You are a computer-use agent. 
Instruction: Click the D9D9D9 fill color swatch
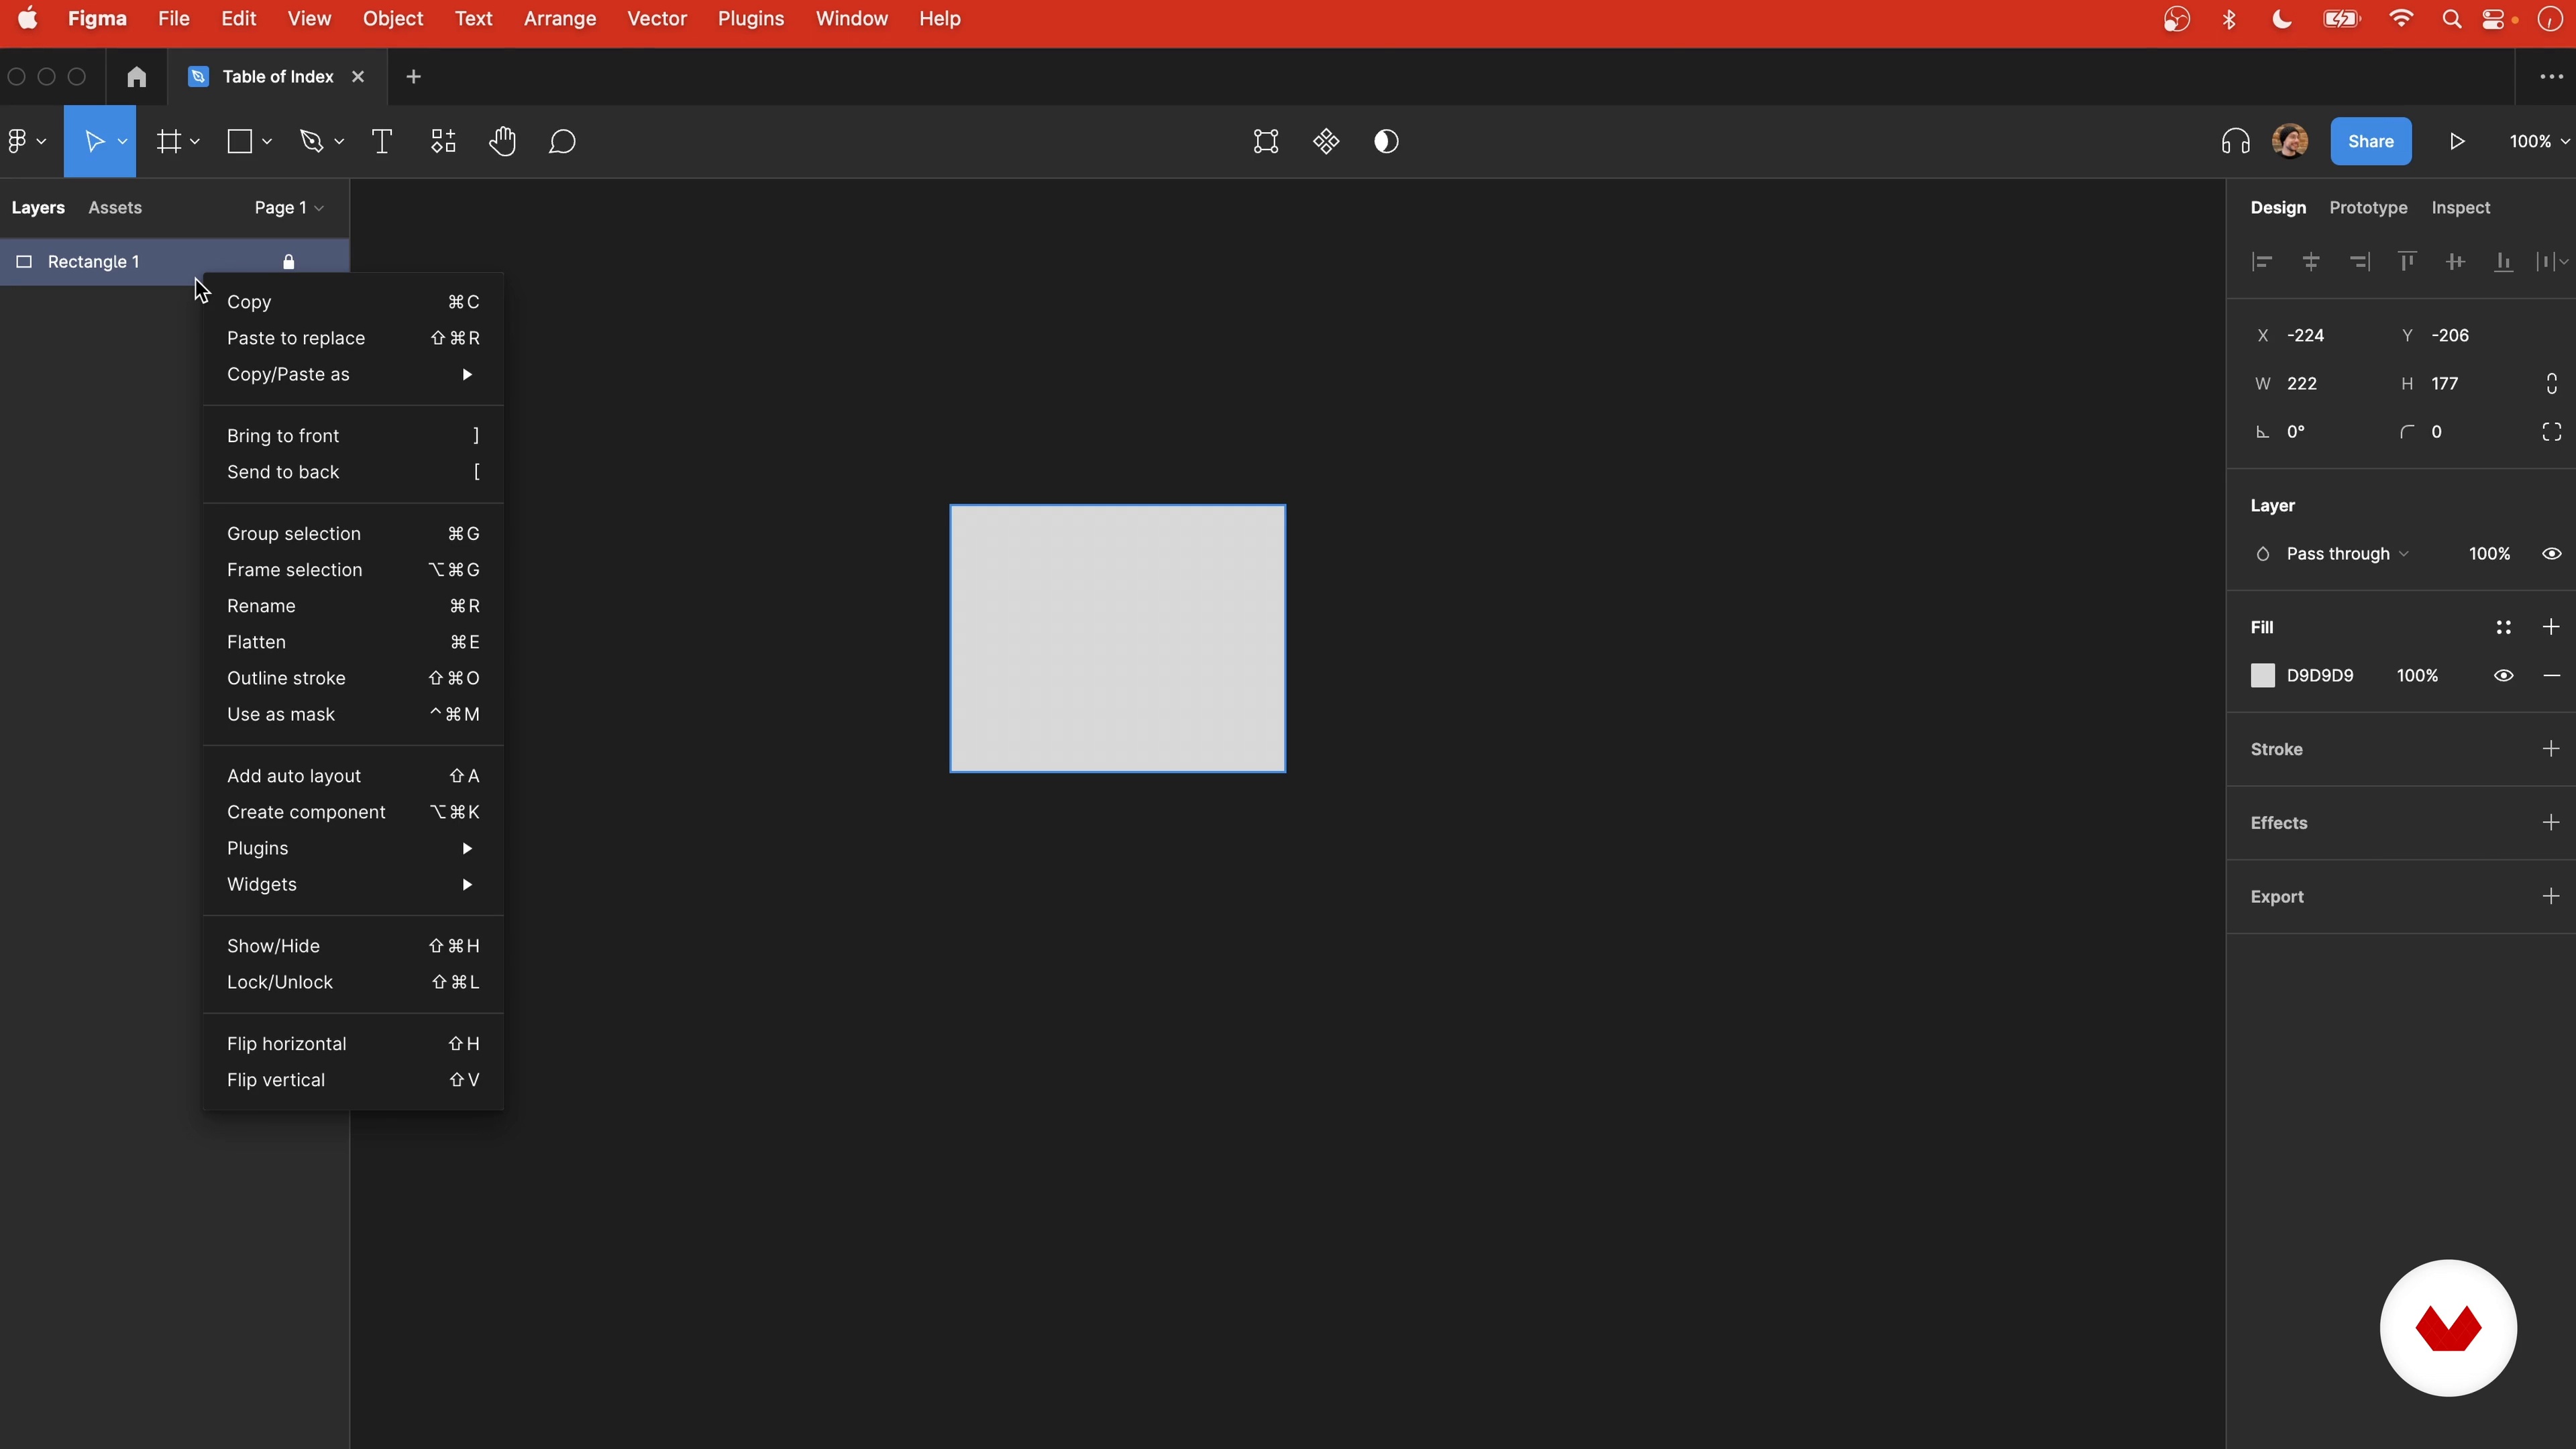(x=2262, y=676)
